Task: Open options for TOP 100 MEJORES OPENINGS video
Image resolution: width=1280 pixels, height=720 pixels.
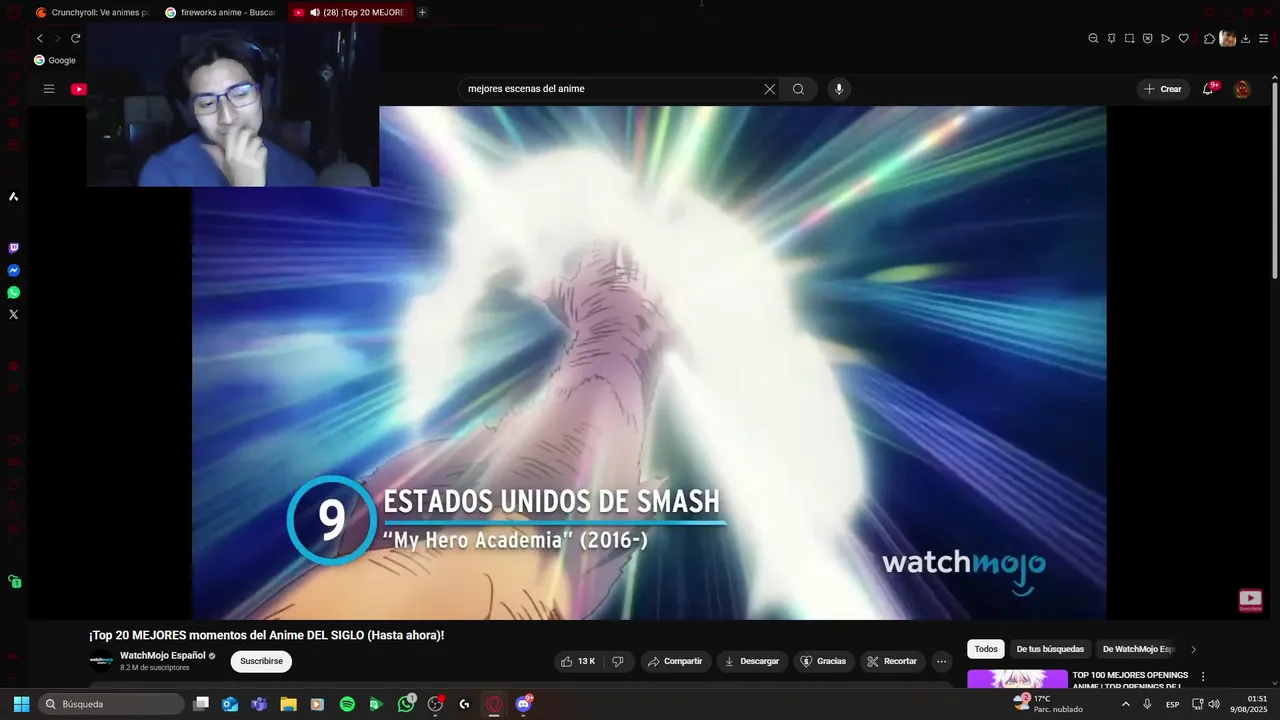Action: [1203, 677]
